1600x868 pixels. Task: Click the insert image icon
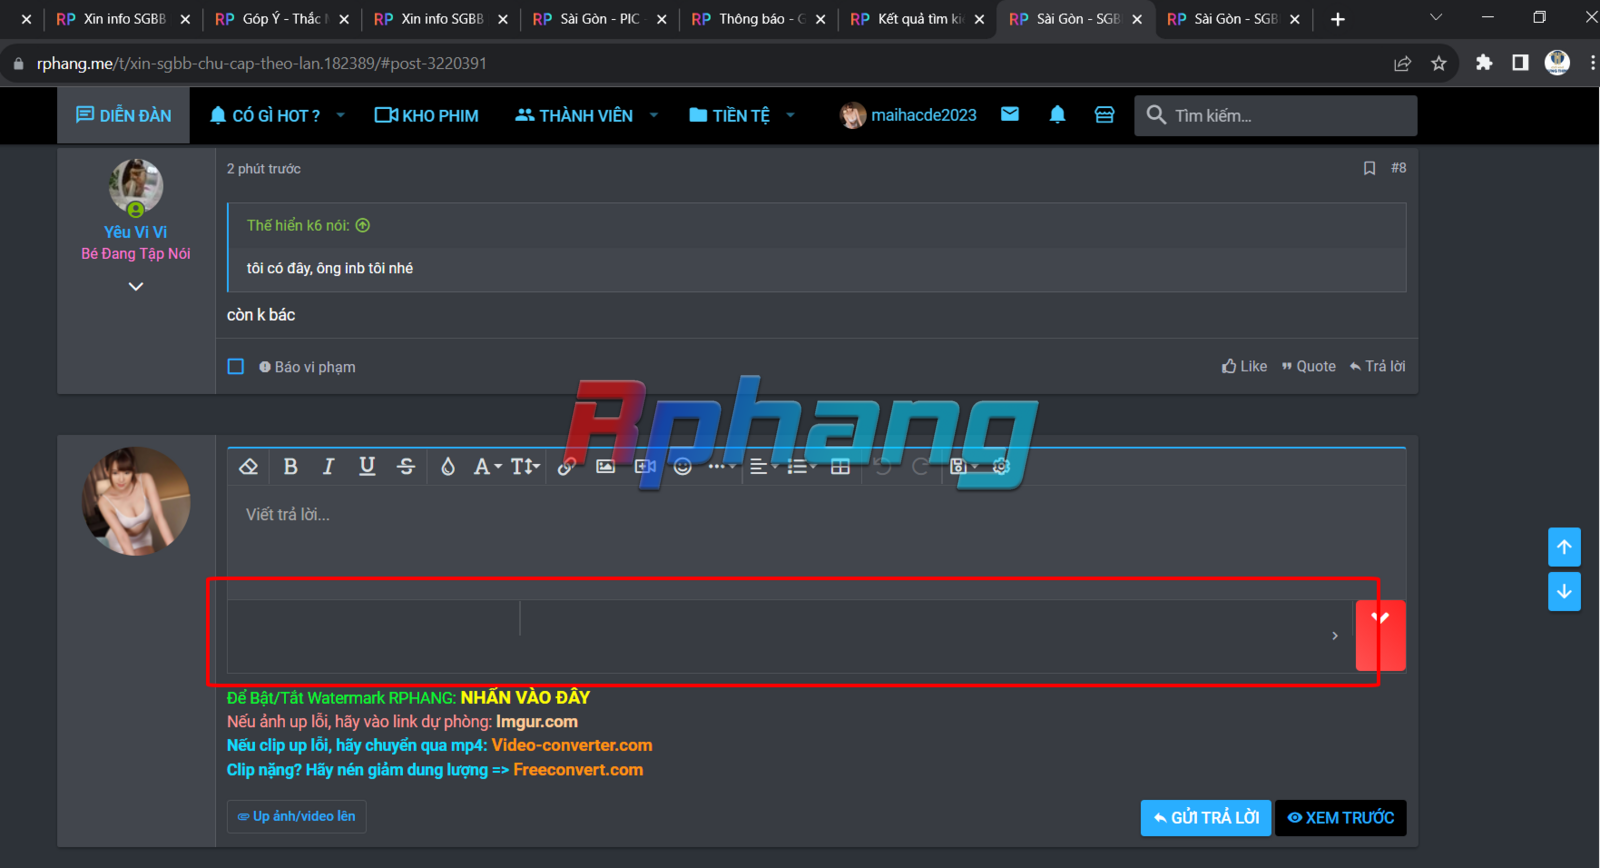click(605, 466)
